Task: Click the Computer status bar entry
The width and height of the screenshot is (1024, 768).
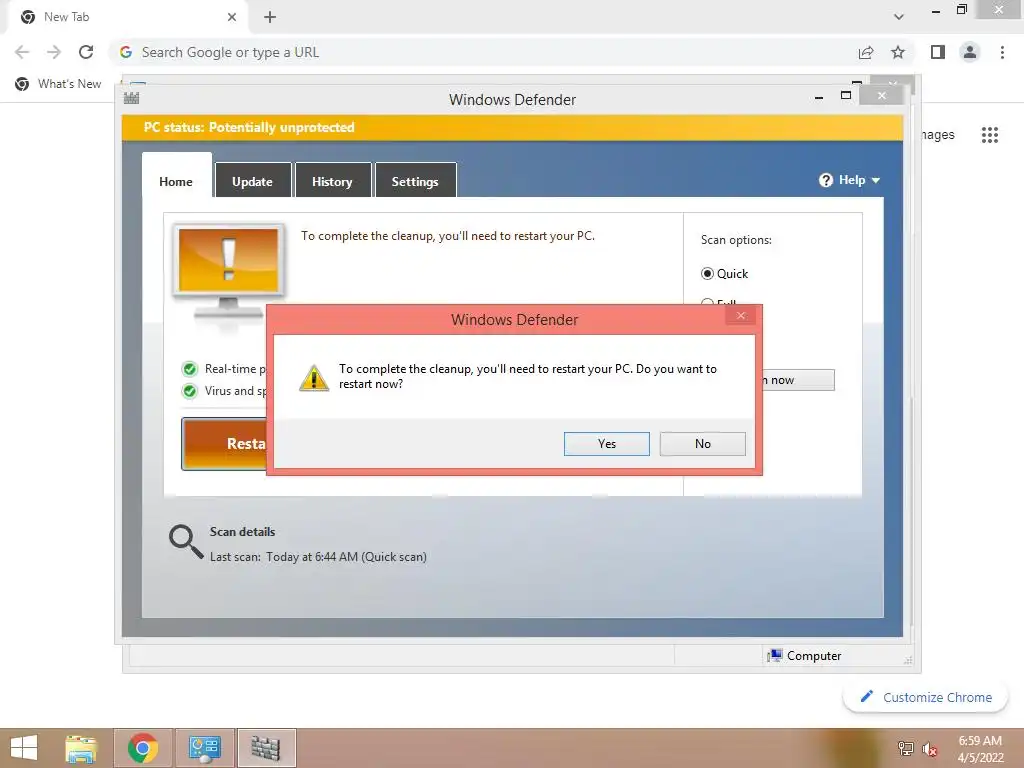Action: [x=805, y=656]
